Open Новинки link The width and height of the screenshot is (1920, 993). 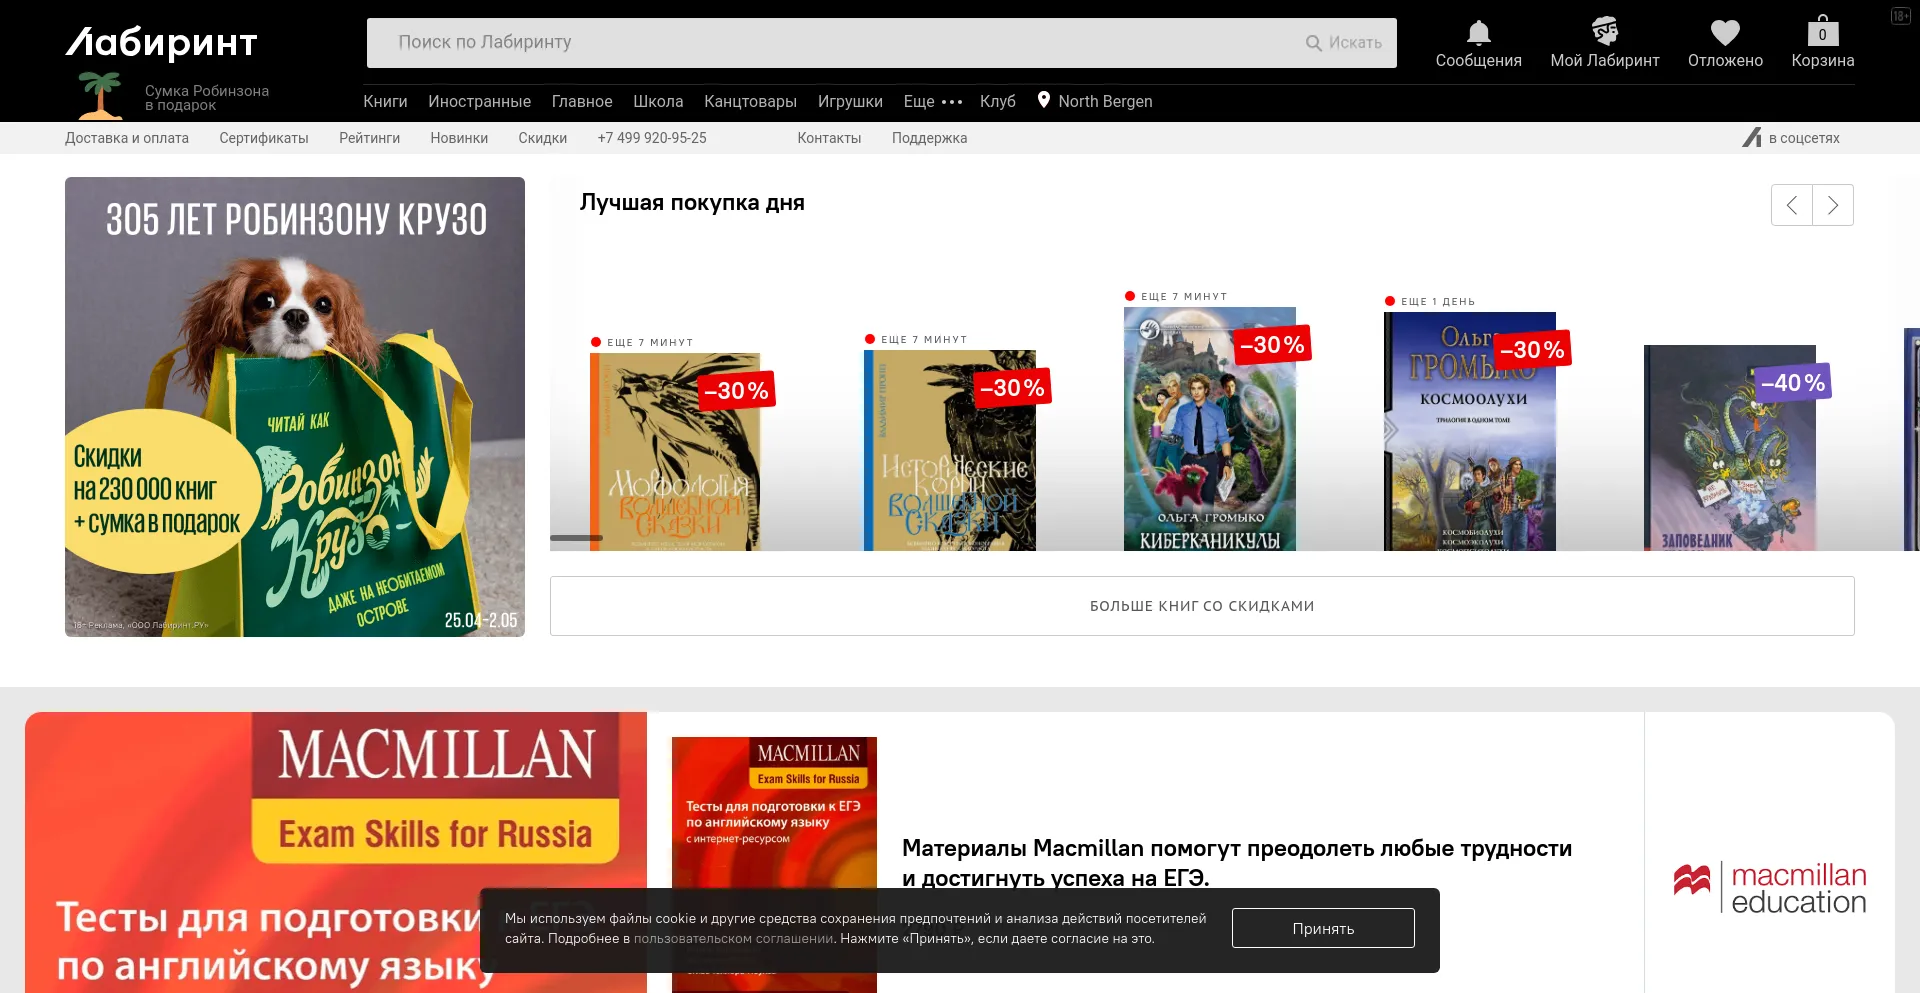click(x=459, y=138)
